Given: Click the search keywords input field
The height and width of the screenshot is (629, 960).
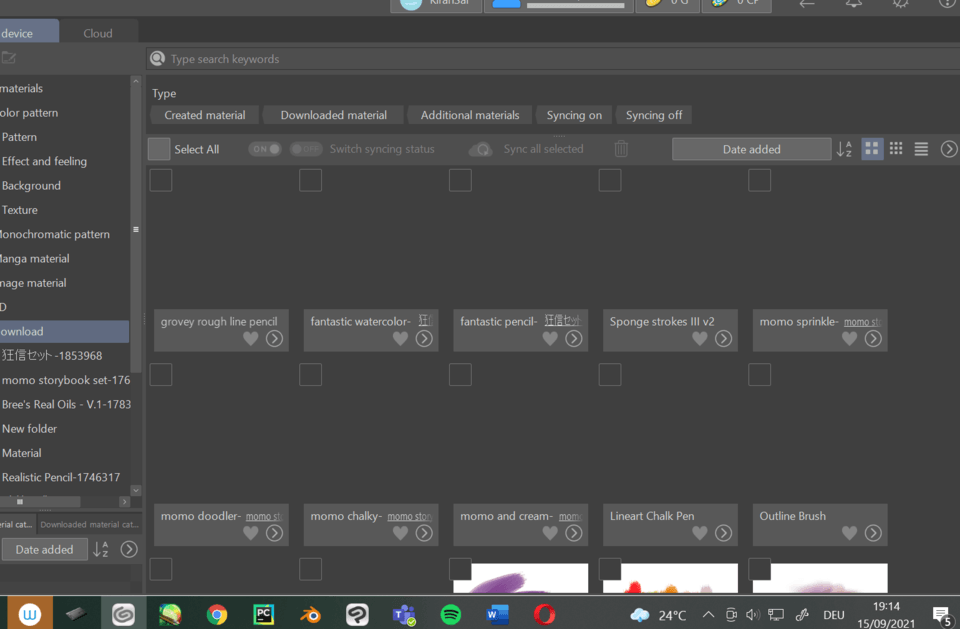Looking at the screenshot, I should [553, 59].
